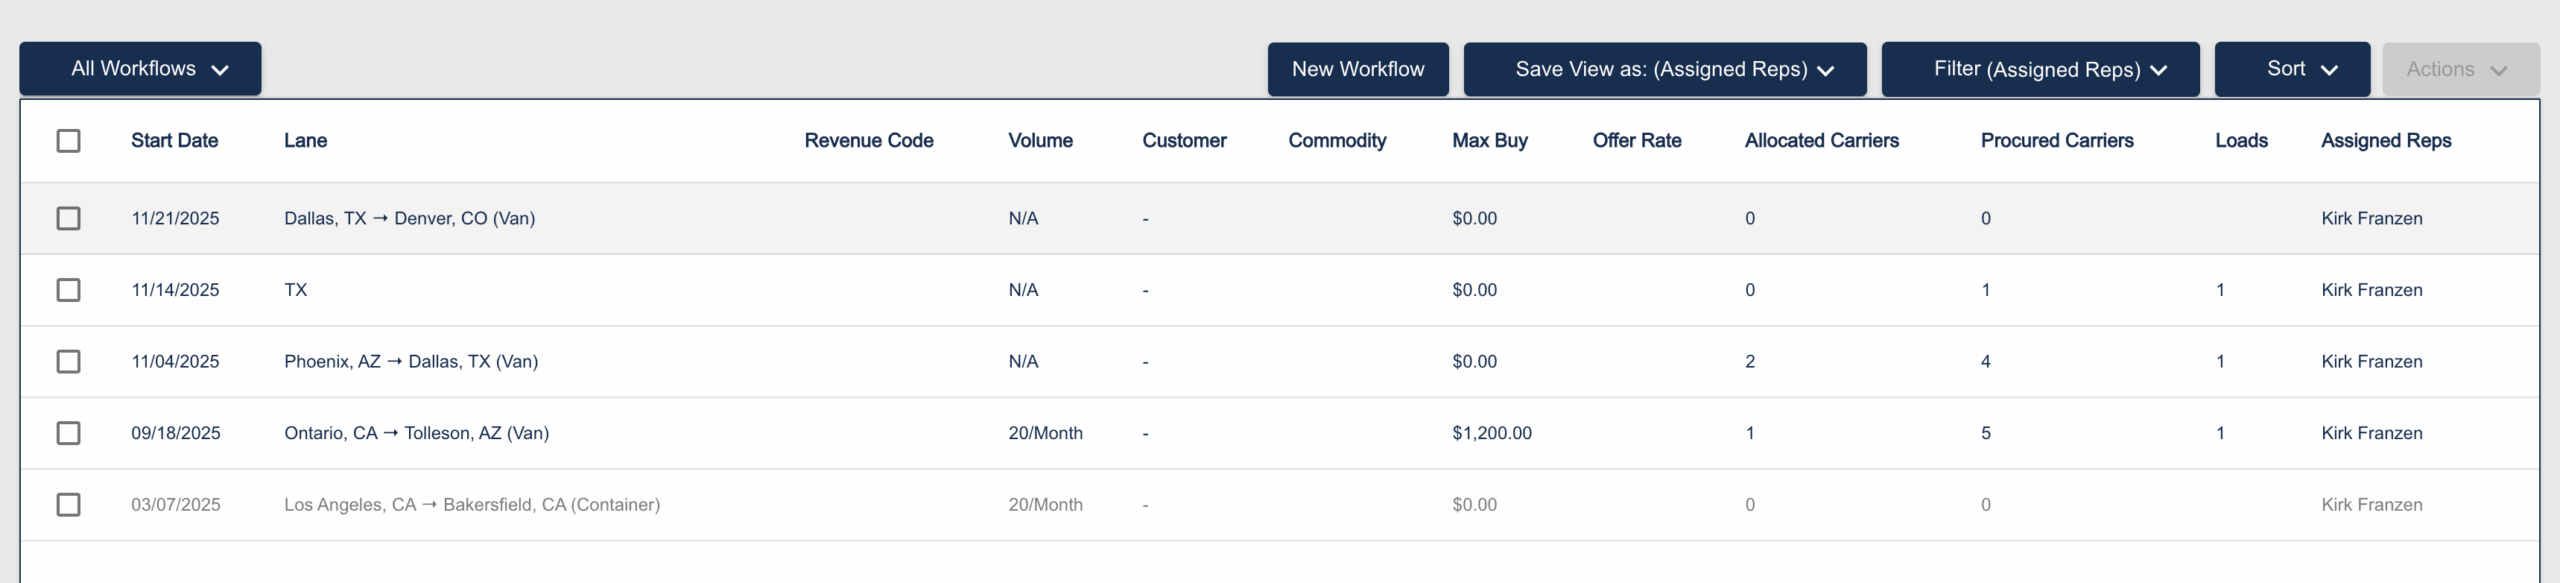Open the Ontario, CA to Tolleson, AZ lane
The image size is (2560, 583).
pos(416,433)
